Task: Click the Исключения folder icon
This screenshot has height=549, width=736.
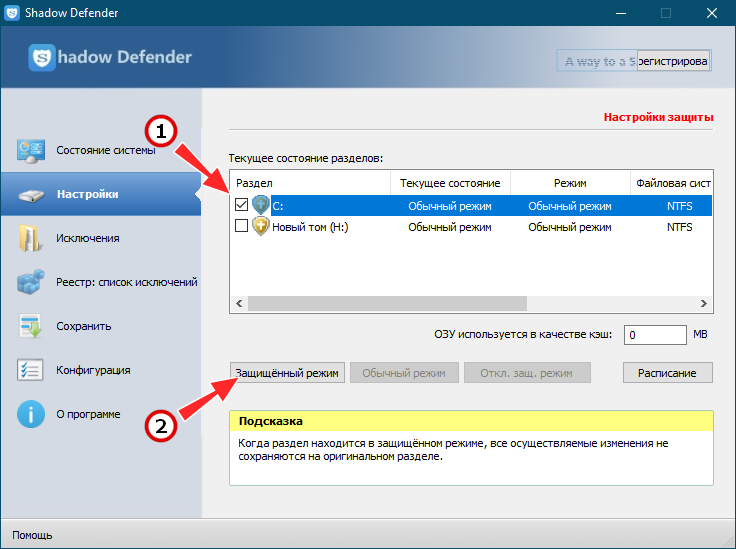Action: pyautogui.click(x=30, y=238)
